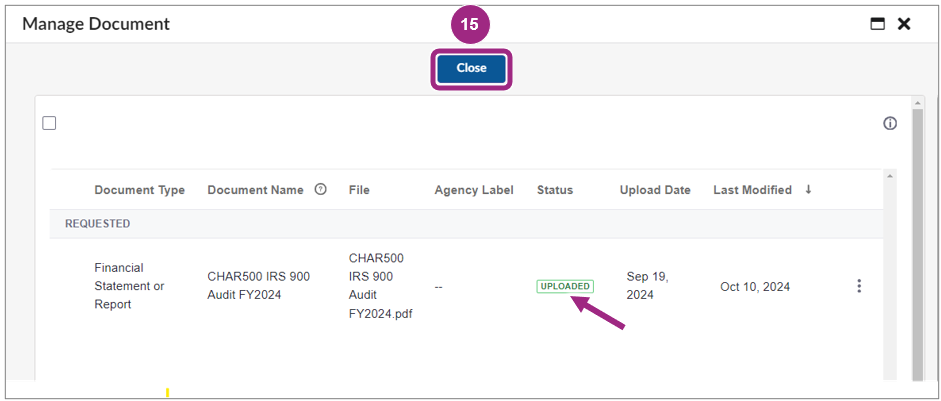Click the blue Close button
941x401 pixels.
pos(471,68)
